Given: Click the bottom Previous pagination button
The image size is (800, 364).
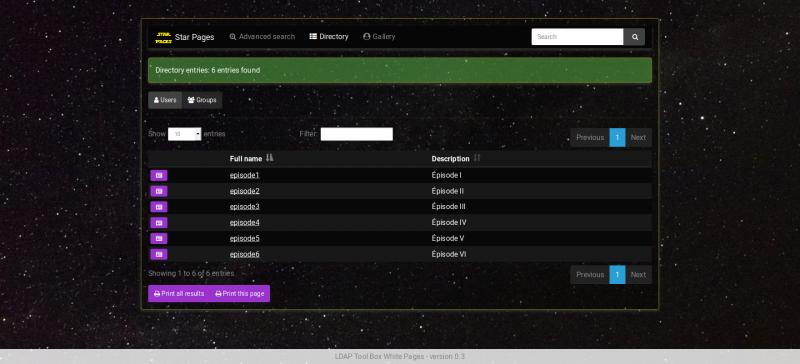Looking at the screenshot, I should coord(590,275).
